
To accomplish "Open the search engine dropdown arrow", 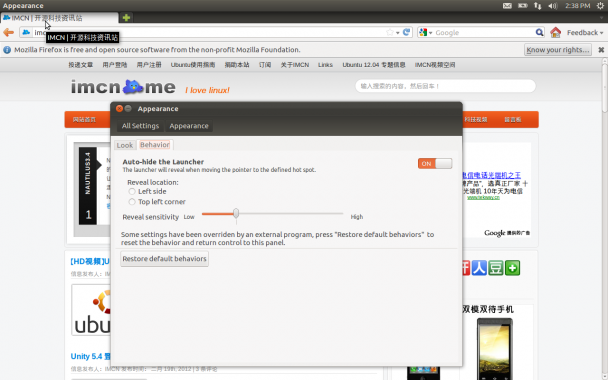I will point(430,33).
